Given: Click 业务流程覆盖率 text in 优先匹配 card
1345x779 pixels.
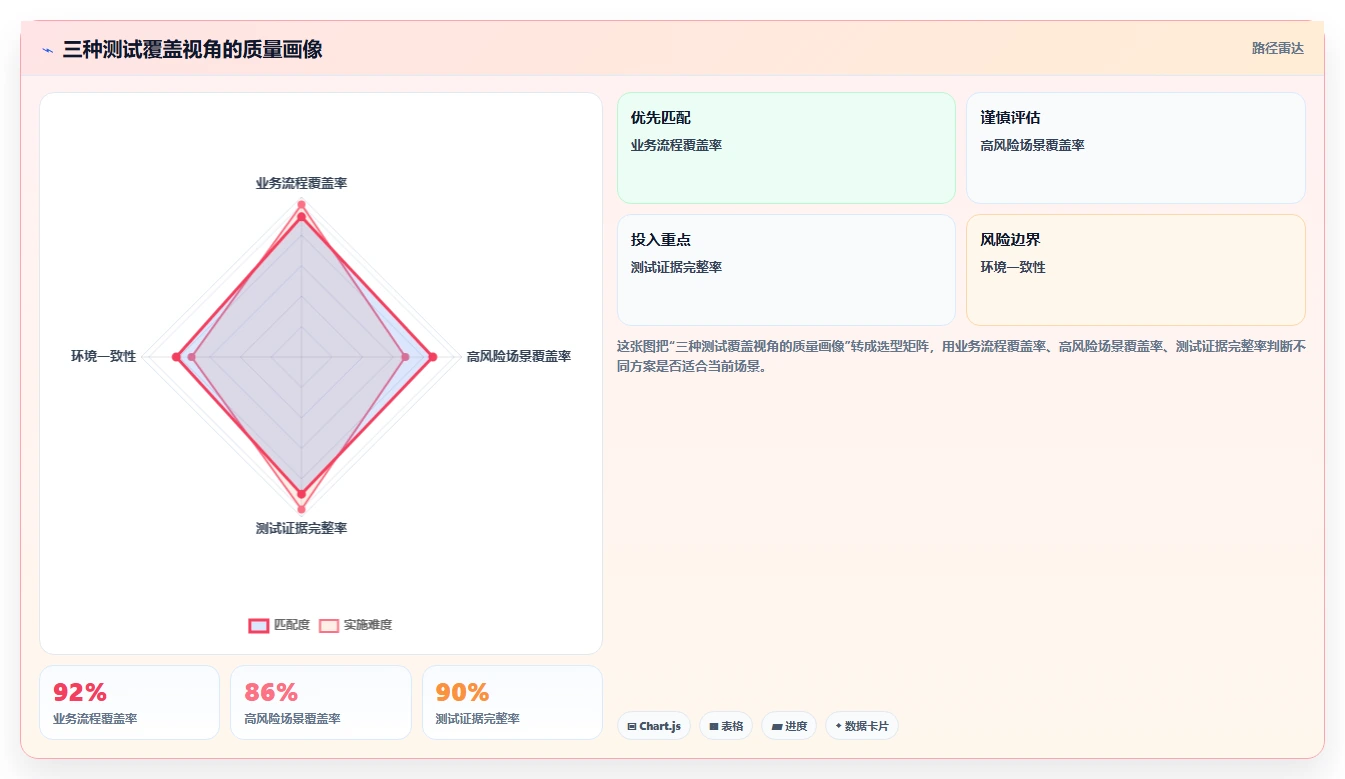Looking at the screenshot, I should [x=676, y=145].
